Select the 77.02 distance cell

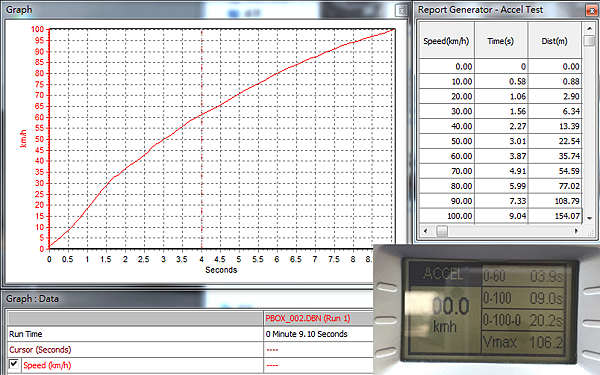click(555, 186)
